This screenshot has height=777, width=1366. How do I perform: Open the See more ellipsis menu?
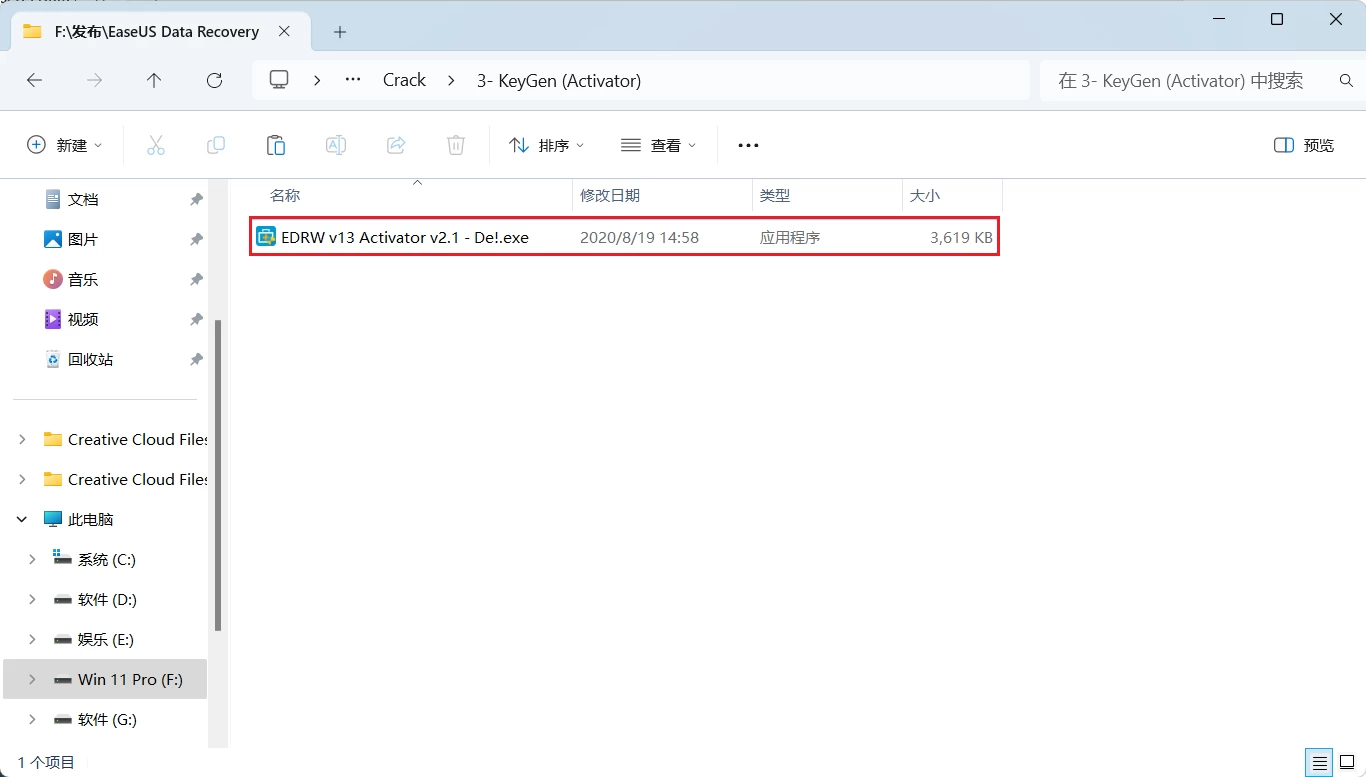coord(748,145)
